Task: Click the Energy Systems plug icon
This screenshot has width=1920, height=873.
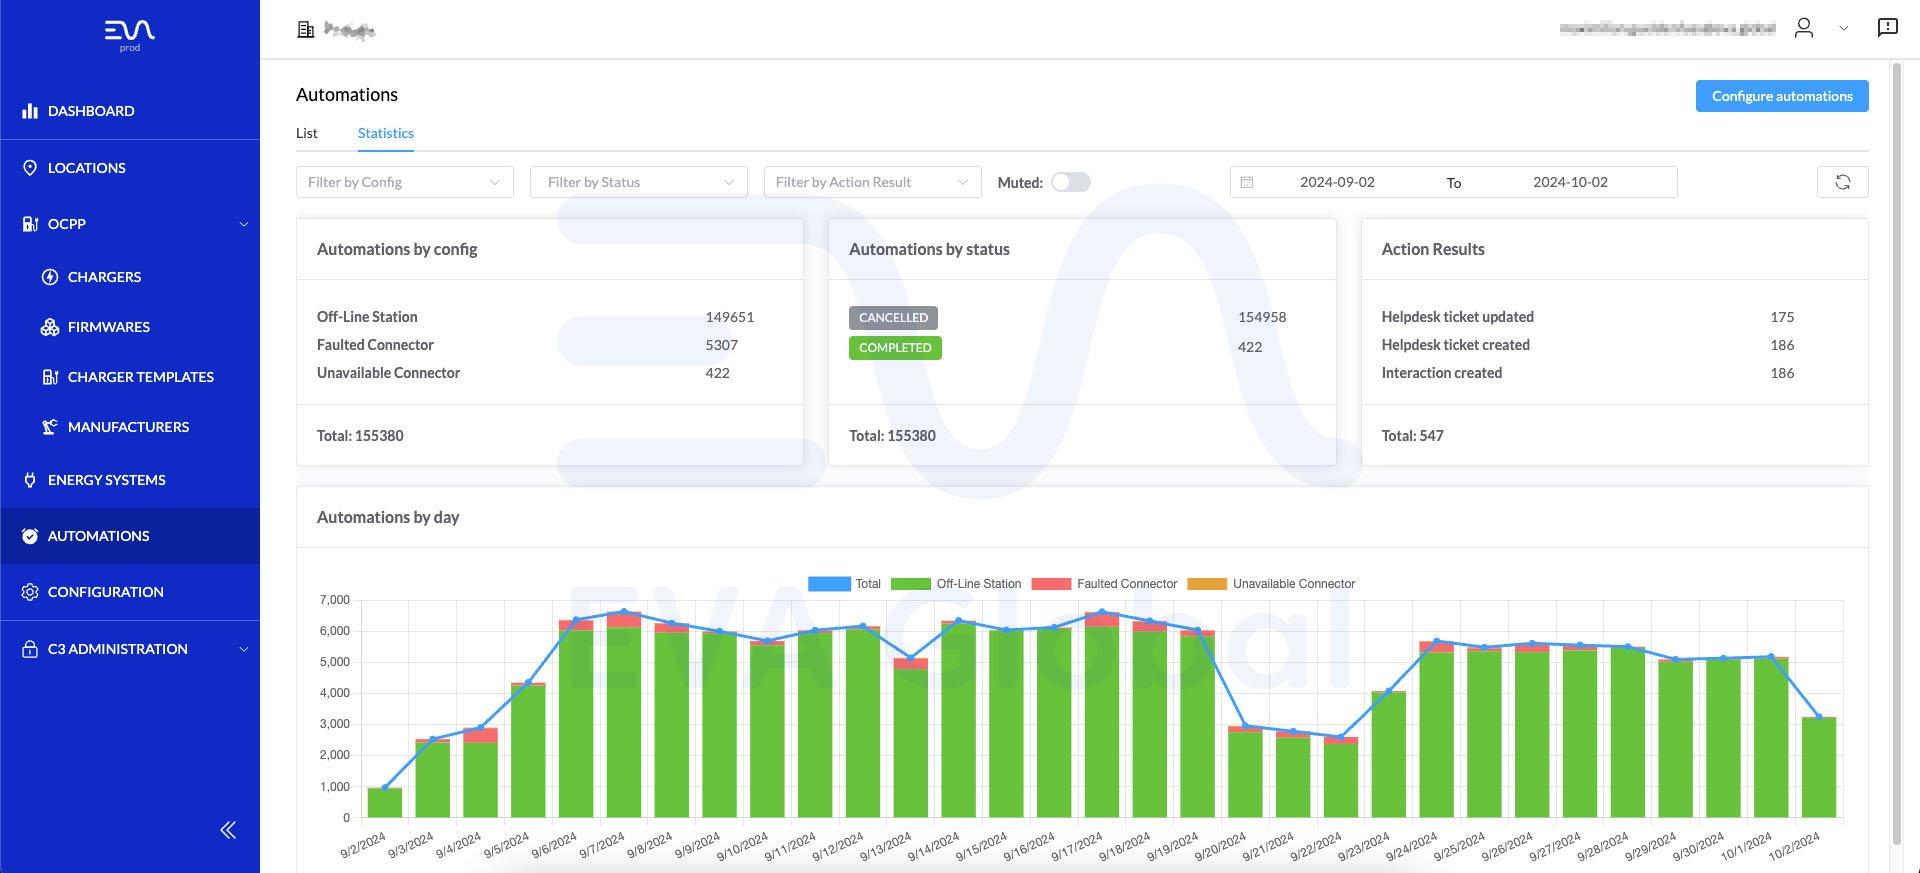Action: tap(30, 480)
